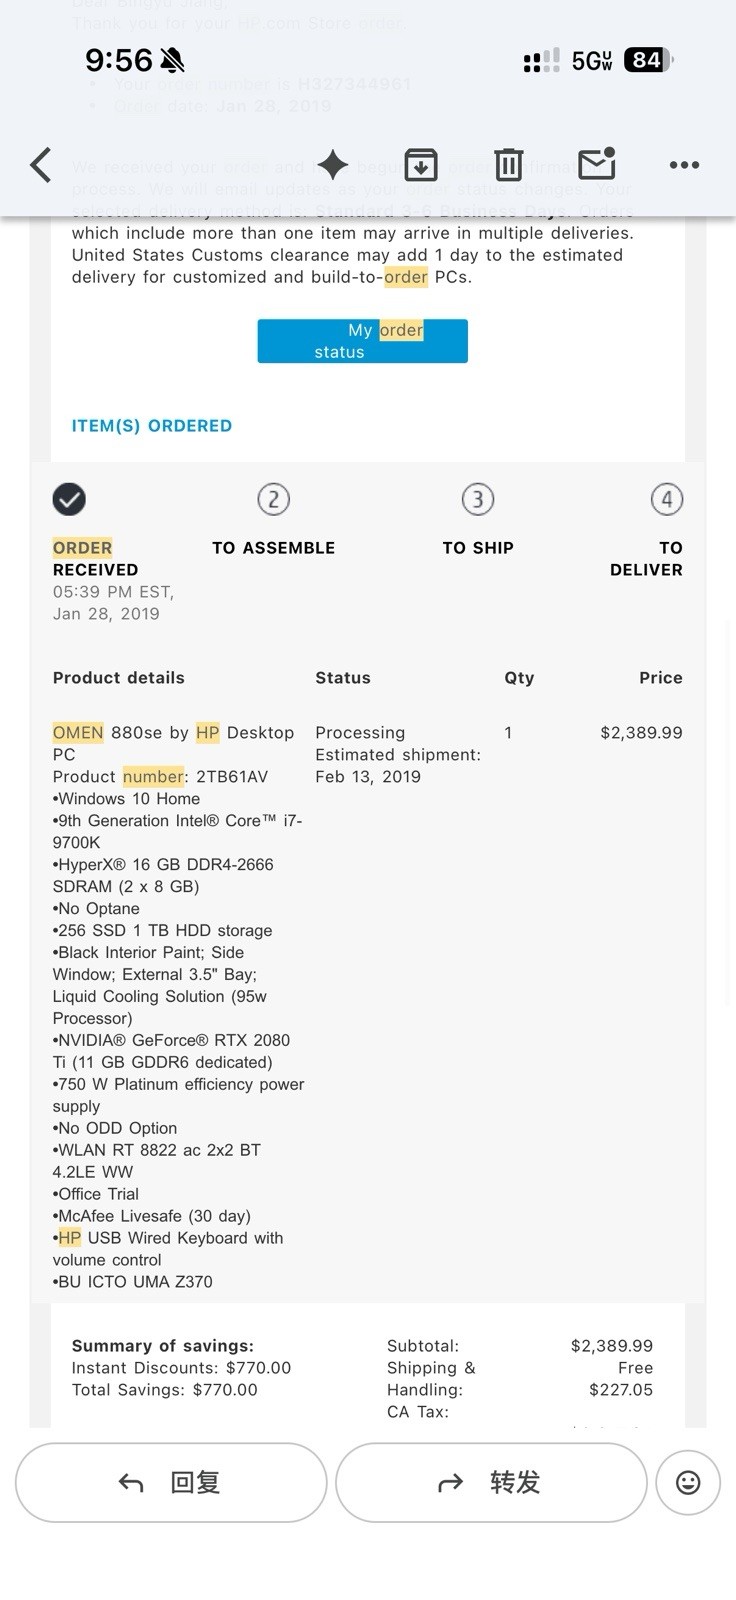Select step 3 To Ship circle
Screen dimensions: 736x1600
pos(478,499)
